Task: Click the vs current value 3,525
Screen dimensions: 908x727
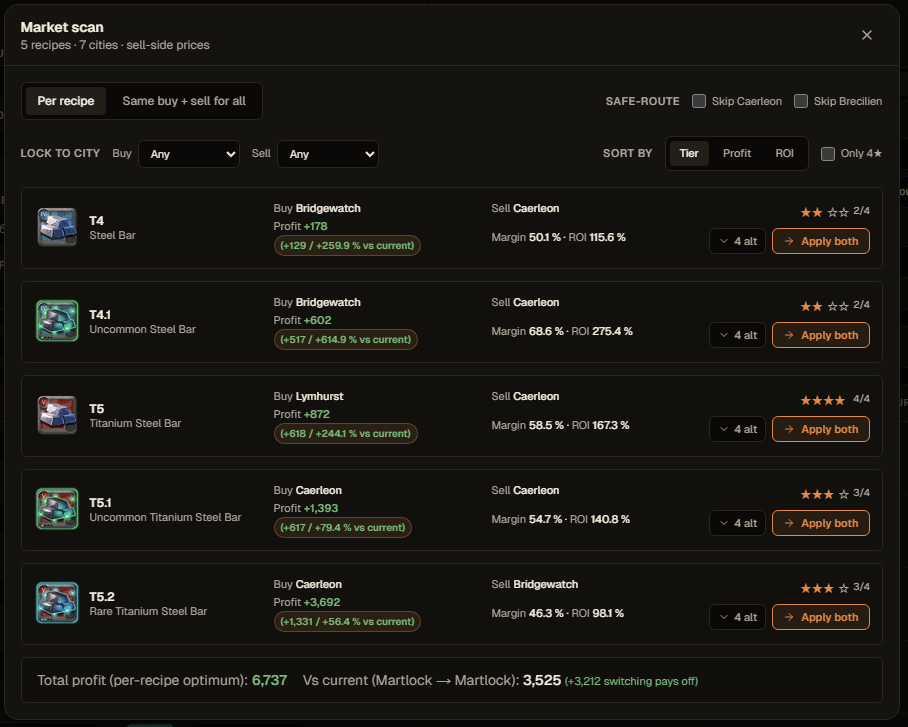Action: point(541,680)
